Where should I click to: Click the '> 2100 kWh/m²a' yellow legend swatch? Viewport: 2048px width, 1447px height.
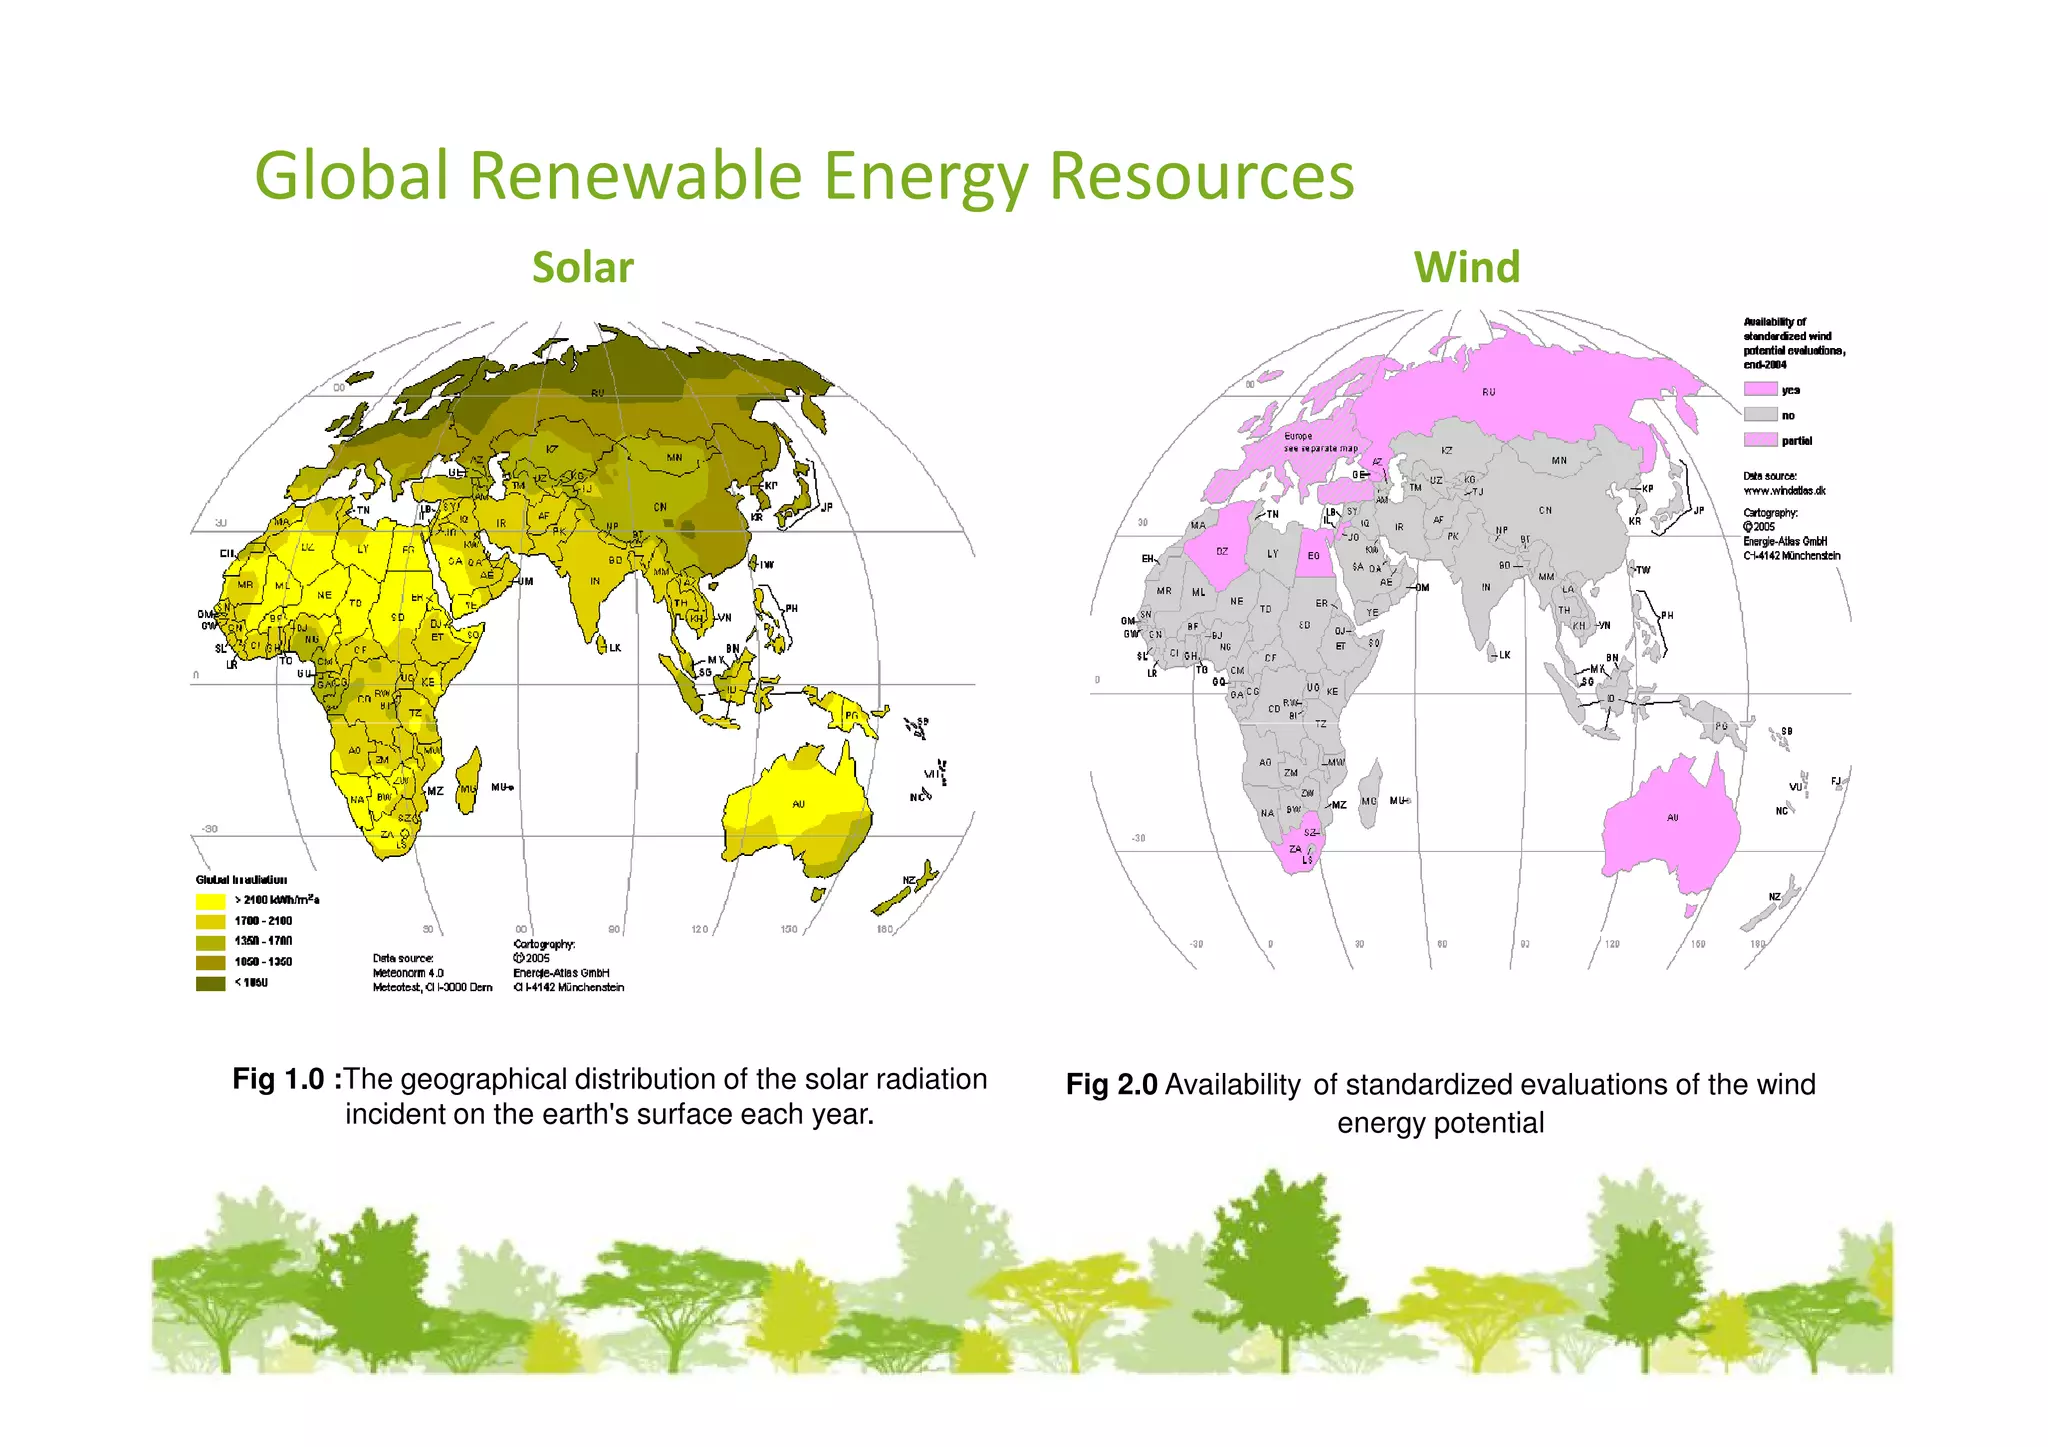[x=210, y=901]
